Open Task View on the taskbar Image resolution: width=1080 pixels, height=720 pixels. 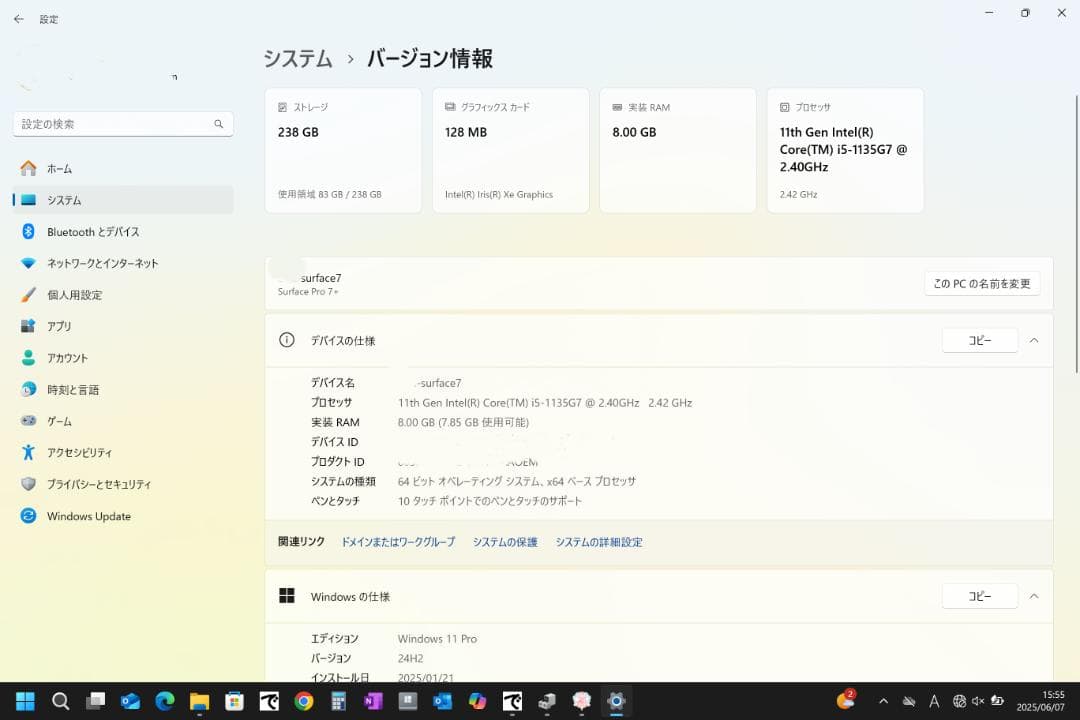[x=95, y=701]
